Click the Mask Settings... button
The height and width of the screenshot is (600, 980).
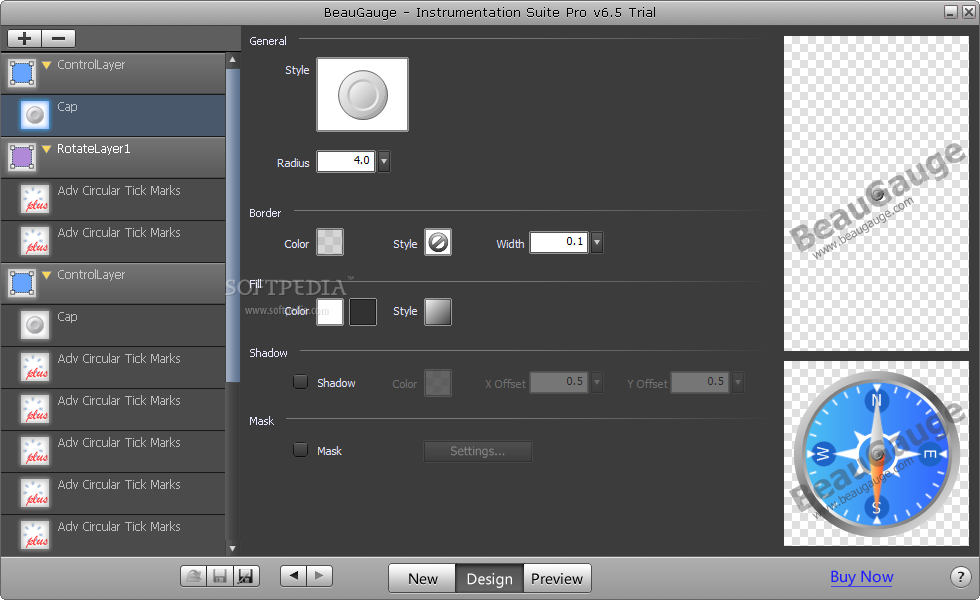tap(478, 451)
